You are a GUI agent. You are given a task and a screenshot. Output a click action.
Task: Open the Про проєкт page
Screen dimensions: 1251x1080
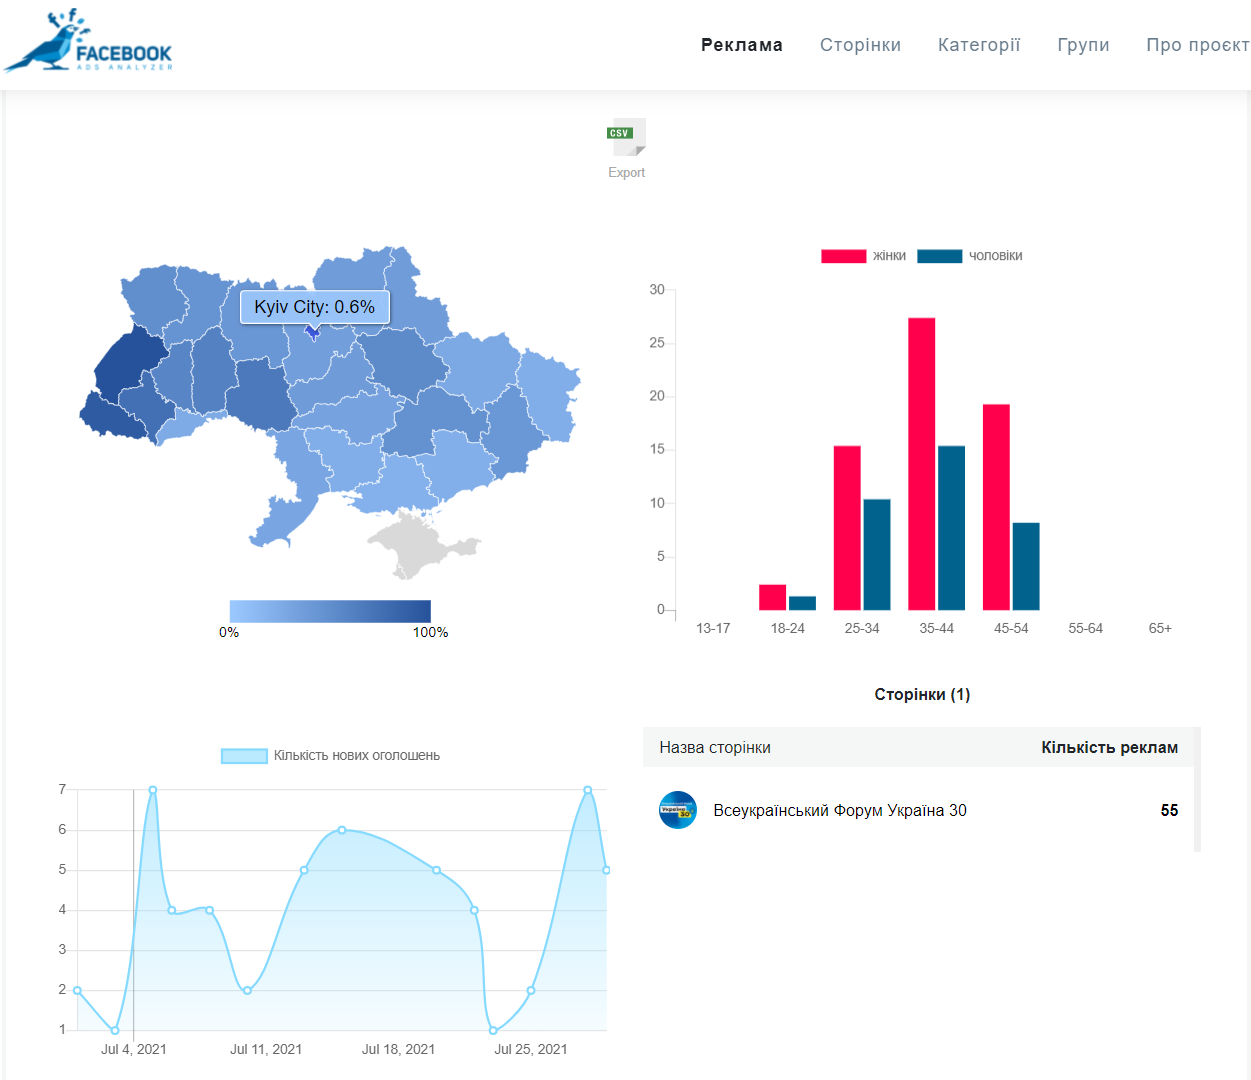click(x=1196, y=45)
